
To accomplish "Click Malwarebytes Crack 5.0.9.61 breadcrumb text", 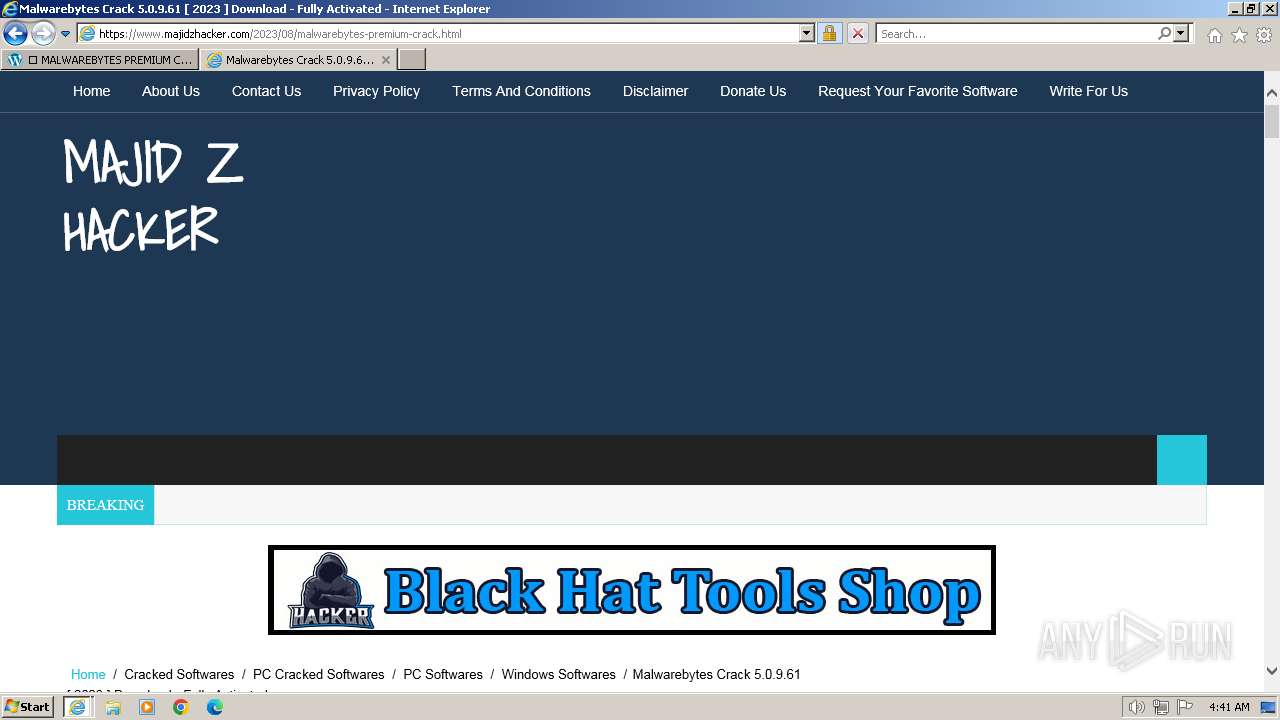I will [716, 674].
